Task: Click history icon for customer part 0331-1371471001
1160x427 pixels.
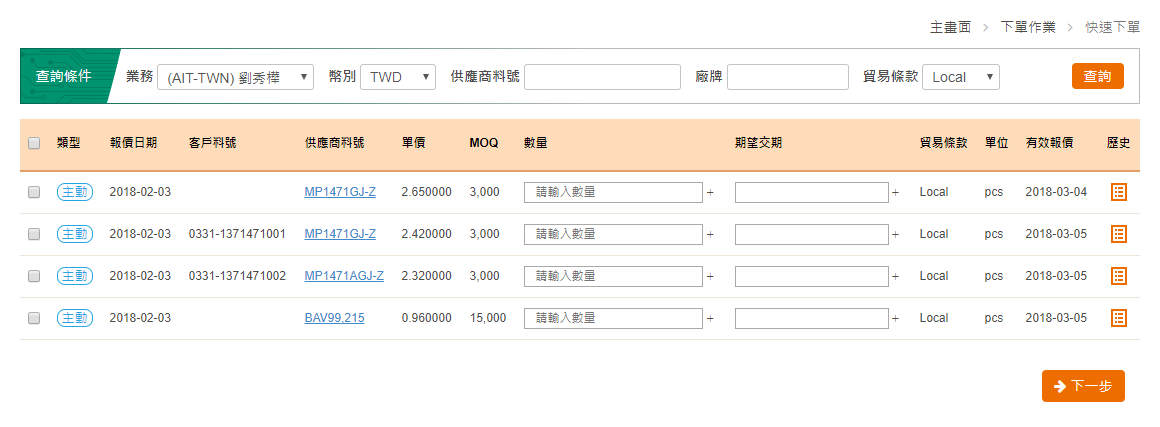Action: 1119,234
